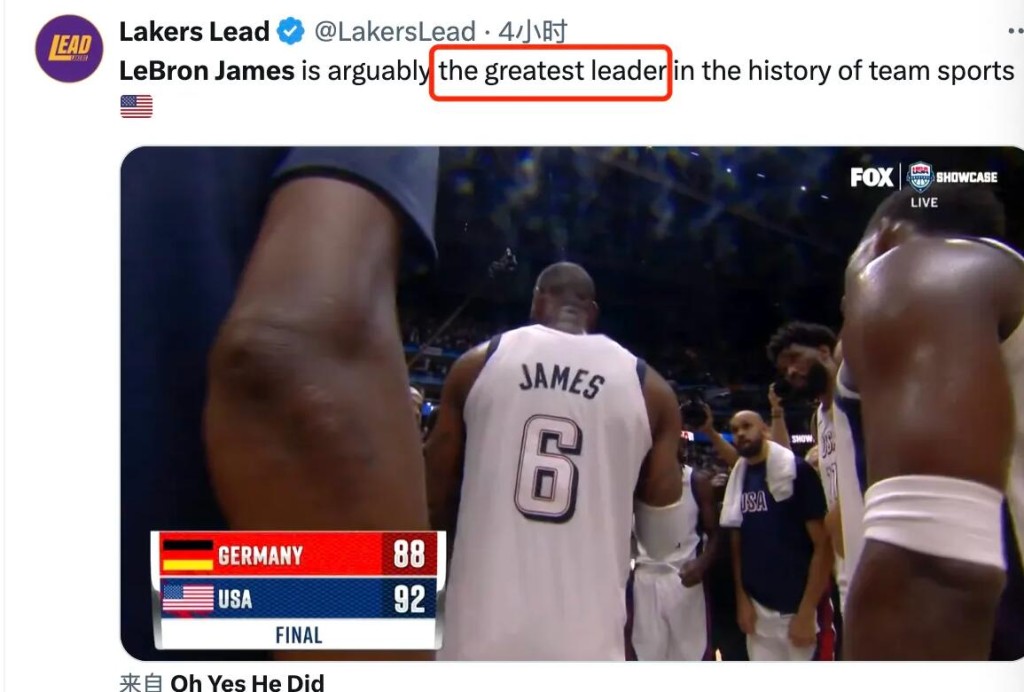Open the Oh Yes He Did source link
This screenshot has width=1024, height=692.
coord(247,683)
